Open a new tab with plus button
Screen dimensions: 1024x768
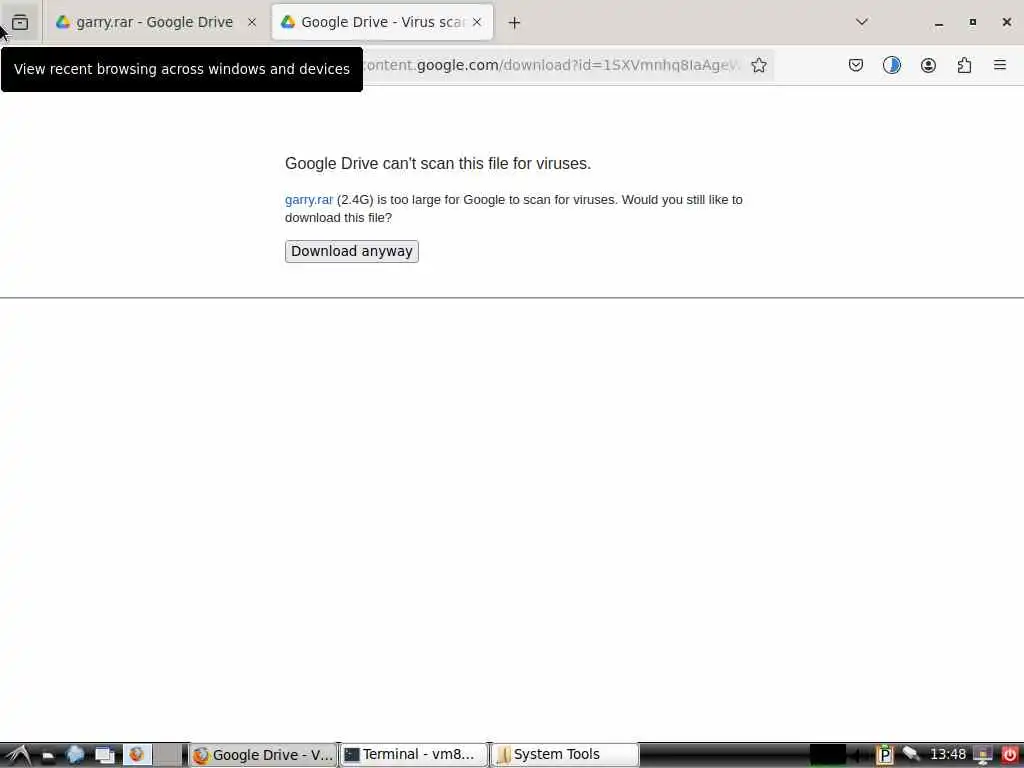point(515,23)
